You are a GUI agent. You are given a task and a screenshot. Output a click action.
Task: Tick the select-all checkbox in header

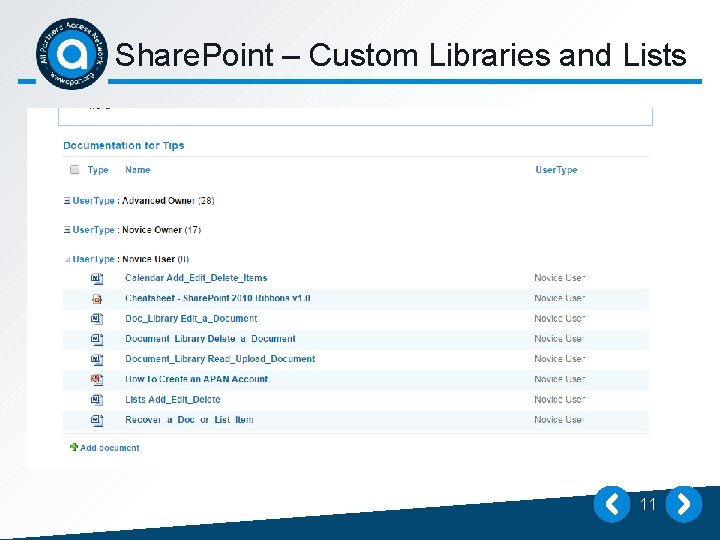pos(74,170)
